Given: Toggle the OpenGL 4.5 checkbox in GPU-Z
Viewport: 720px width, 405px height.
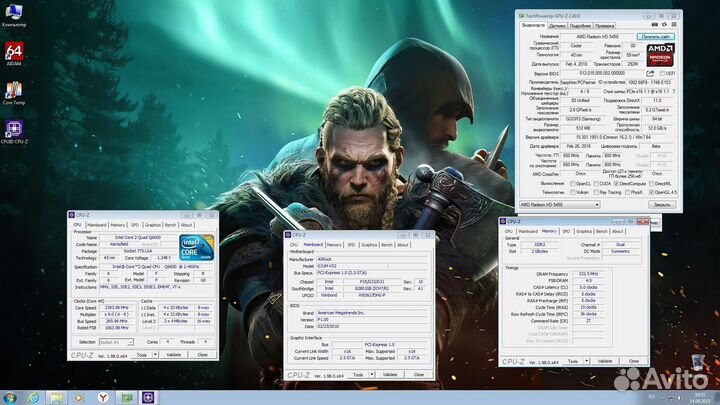Looking at the screenshot, I should tap(652, 192).
